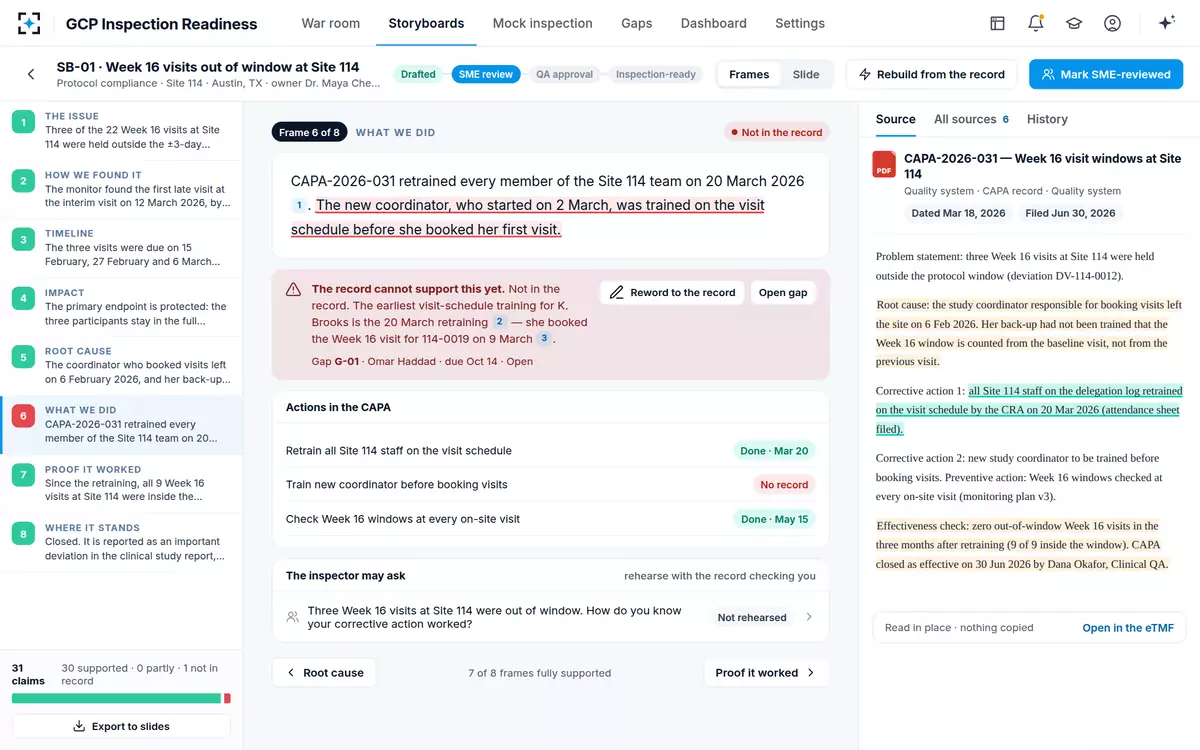Switch view to Slide
Screen dimensions: 1200x750
pyautogui.click(x=806, y=74)
